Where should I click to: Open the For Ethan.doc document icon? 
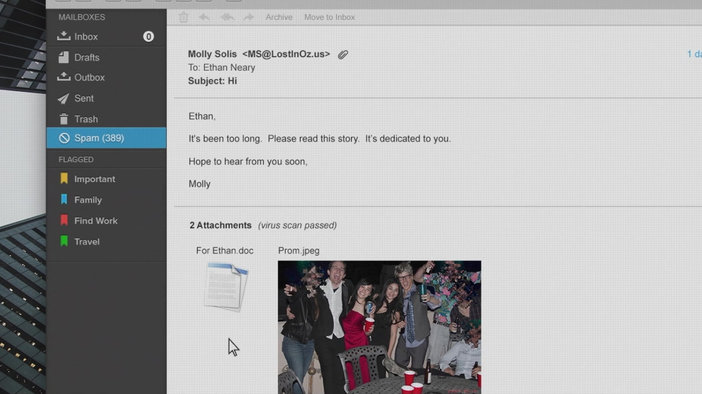coord(226,287)
